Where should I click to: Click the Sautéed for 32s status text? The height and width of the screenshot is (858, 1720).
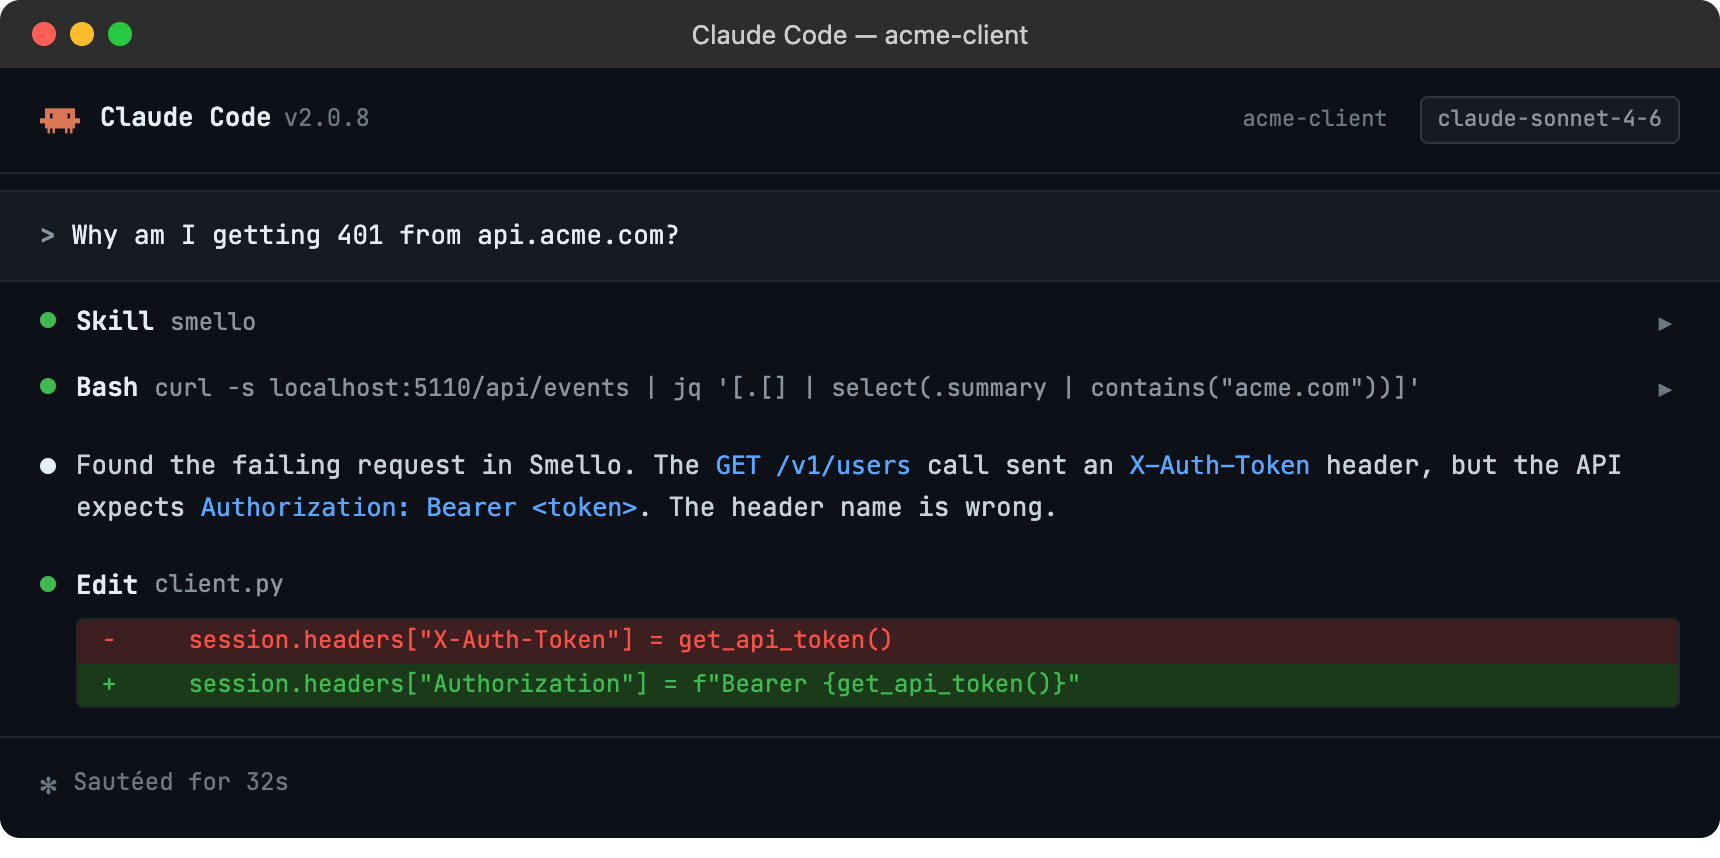tap(181, 782)
